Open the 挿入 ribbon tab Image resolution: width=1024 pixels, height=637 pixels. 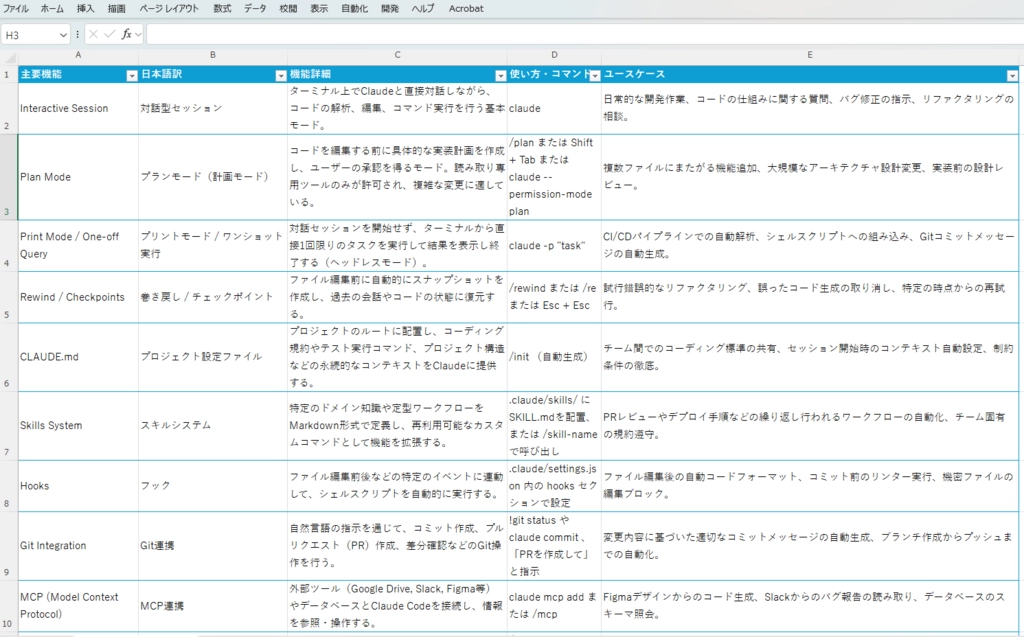click(86, 8)
